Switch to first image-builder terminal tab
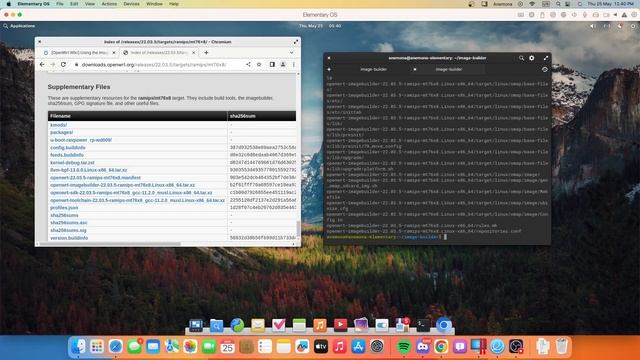The image size is (640, 360). tap(373, 69)
